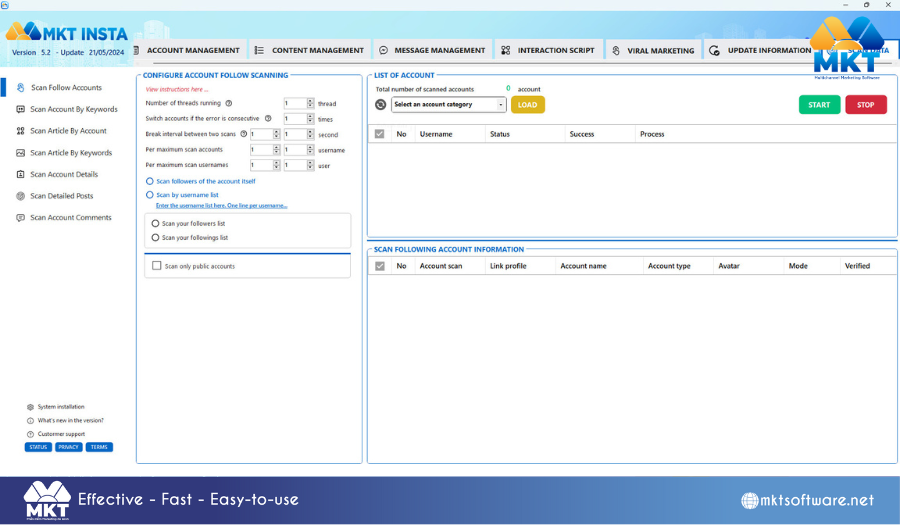Click What's new info icon
This screenshot has width=900, height=525.
30,421
